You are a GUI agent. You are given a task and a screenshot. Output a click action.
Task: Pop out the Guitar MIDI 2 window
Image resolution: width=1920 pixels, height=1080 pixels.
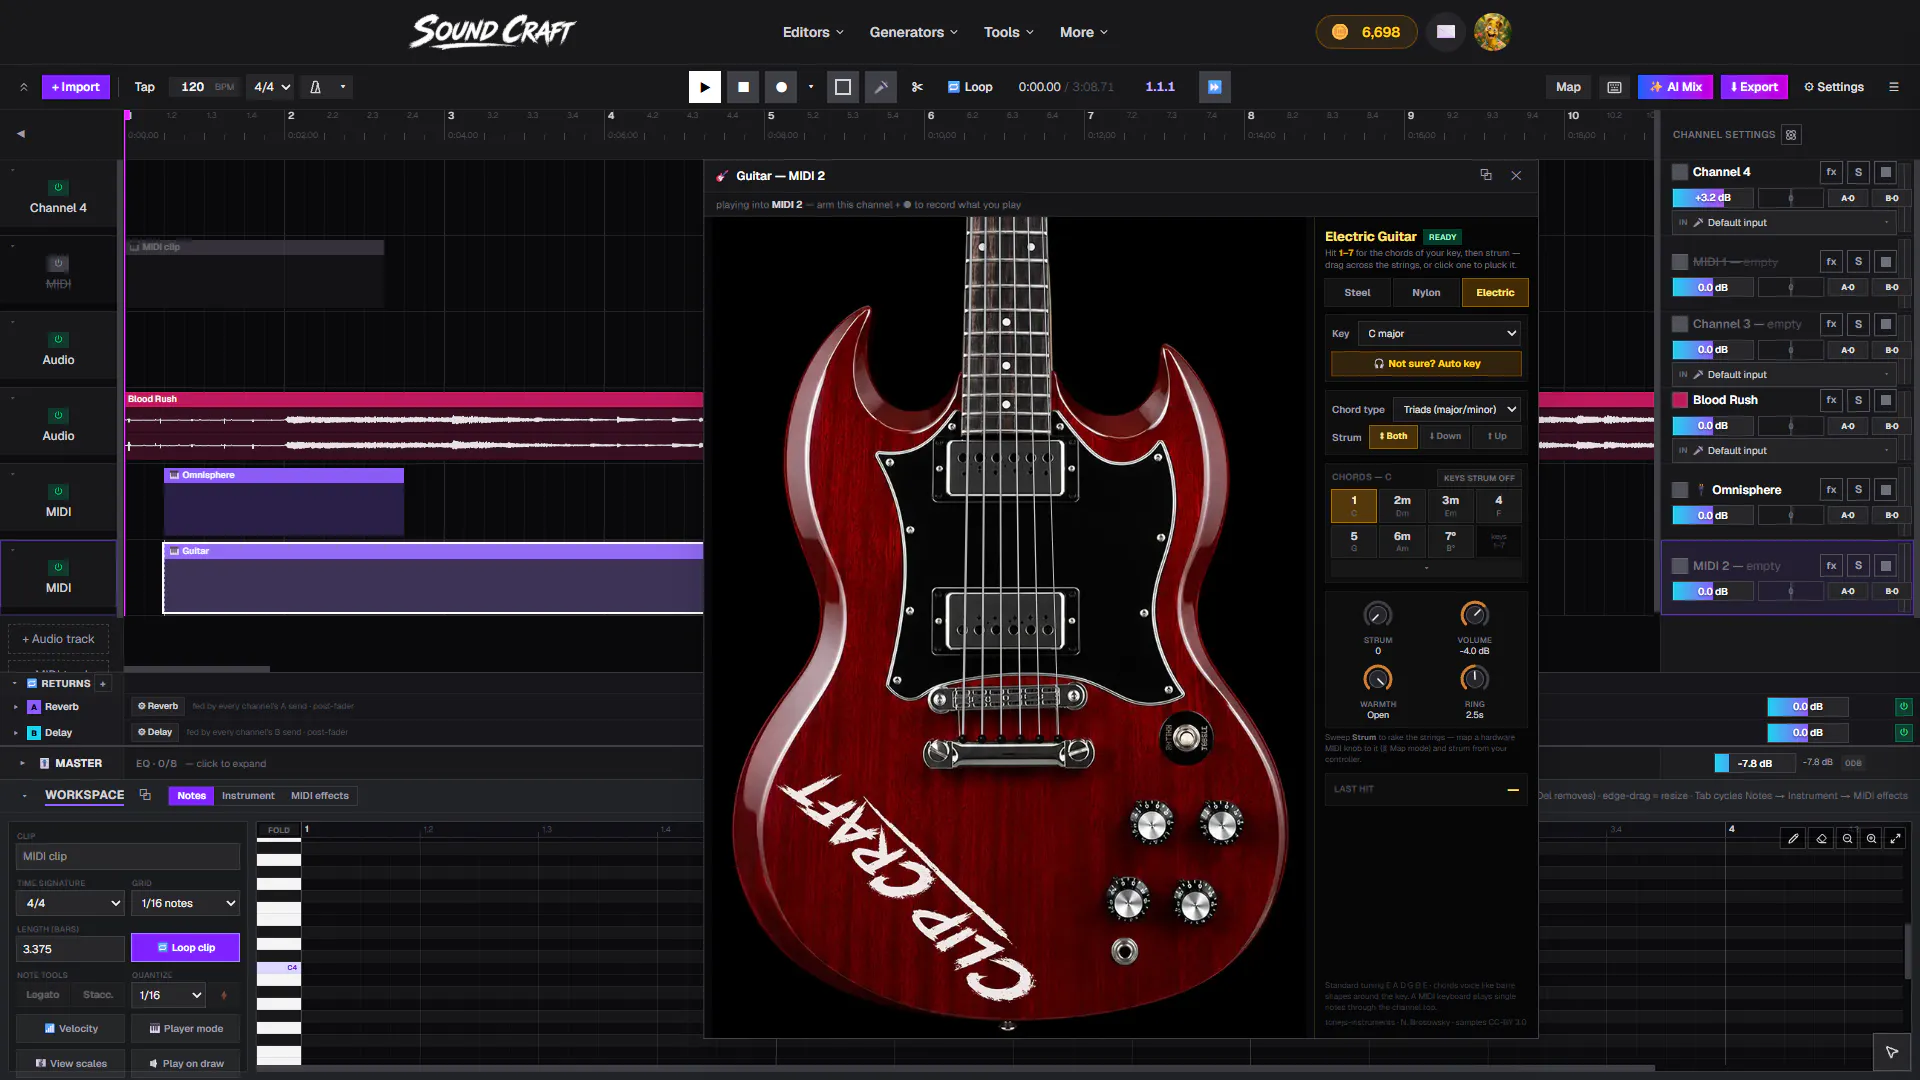(1486, 175)
